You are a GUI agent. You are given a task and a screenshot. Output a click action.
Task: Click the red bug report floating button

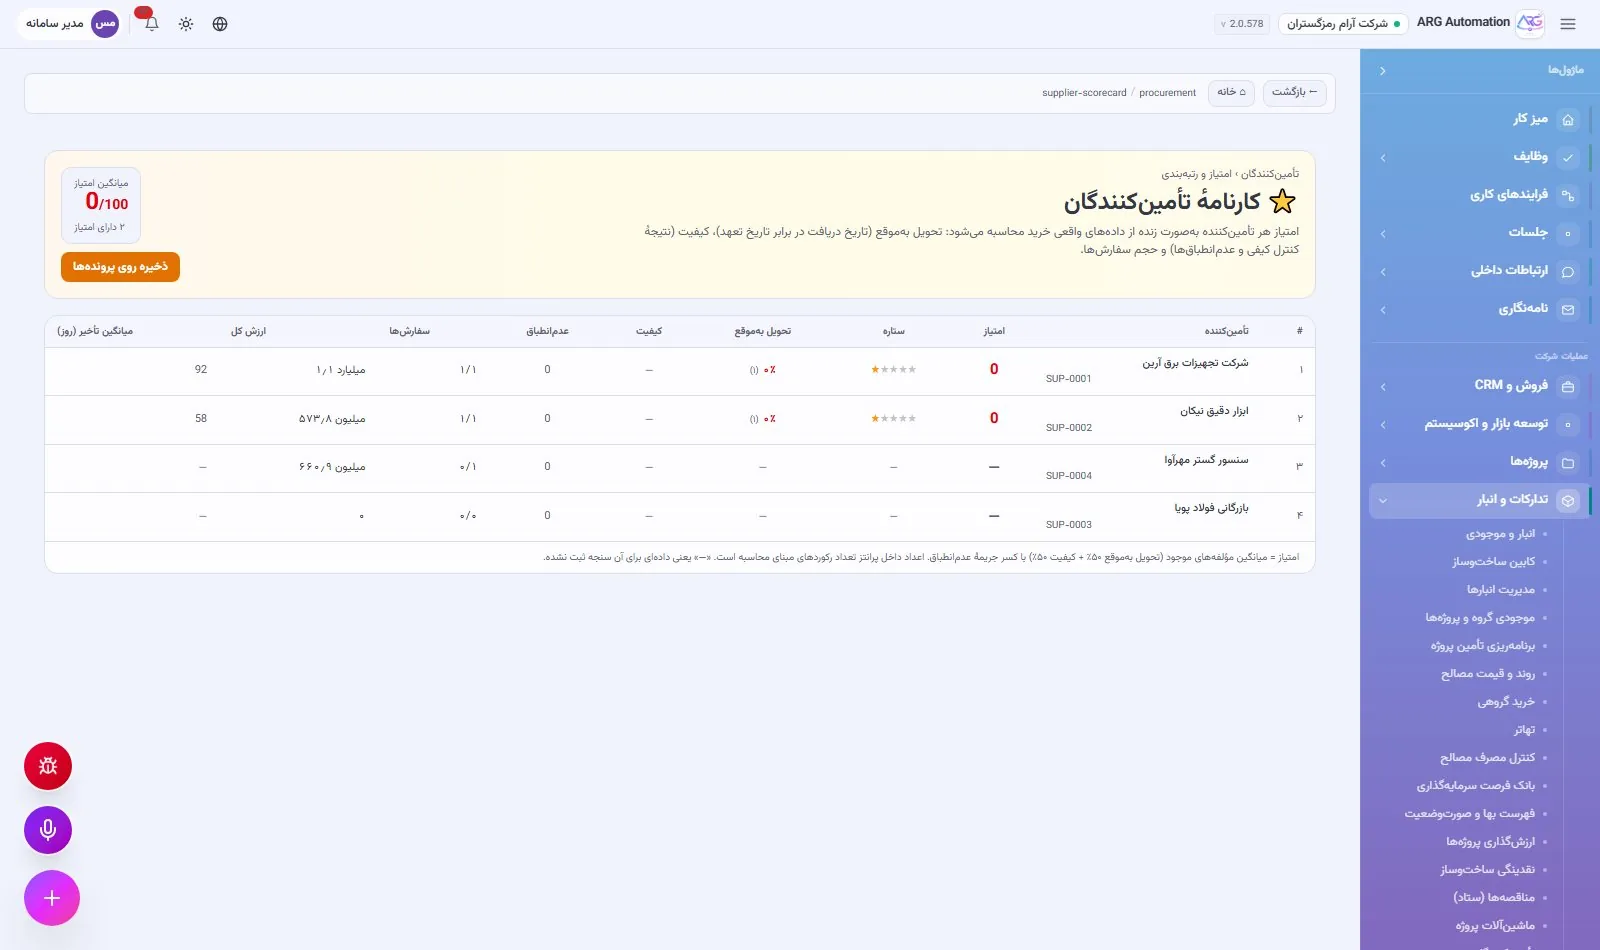[x=48, y=766]
